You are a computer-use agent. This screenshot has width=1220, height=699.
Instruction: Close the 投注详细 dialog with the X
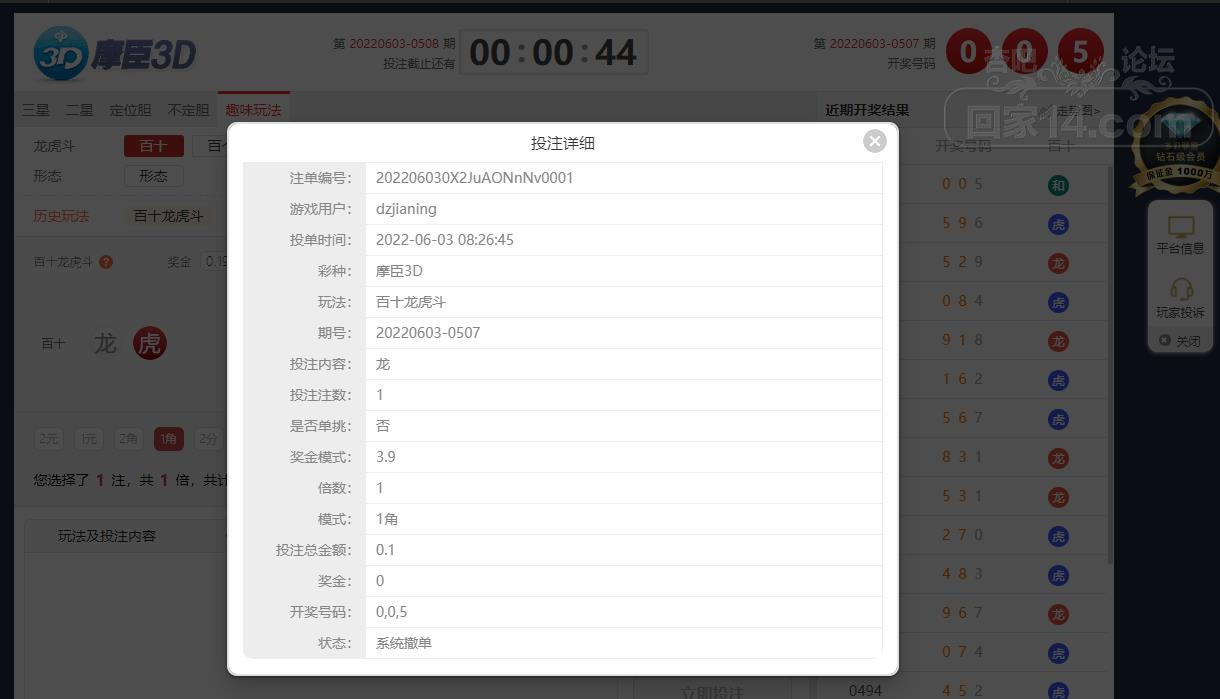coord(875,141)
